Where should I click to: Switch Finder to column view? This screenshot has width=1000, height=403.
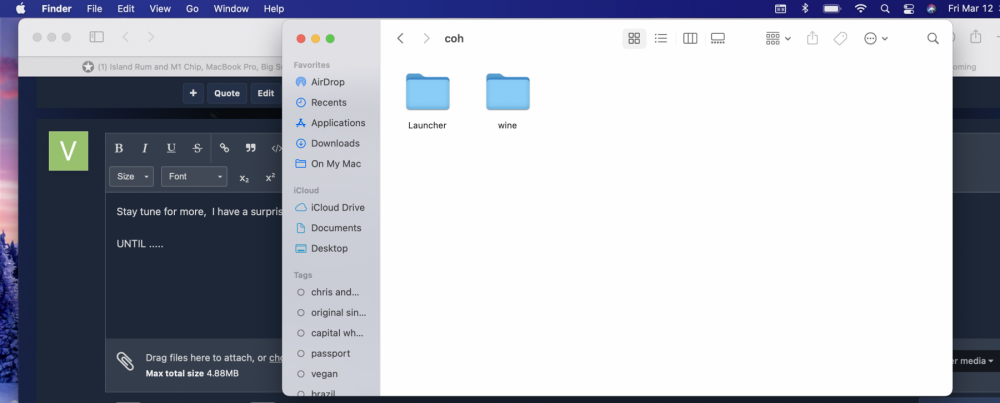click(x=690, y=38)
